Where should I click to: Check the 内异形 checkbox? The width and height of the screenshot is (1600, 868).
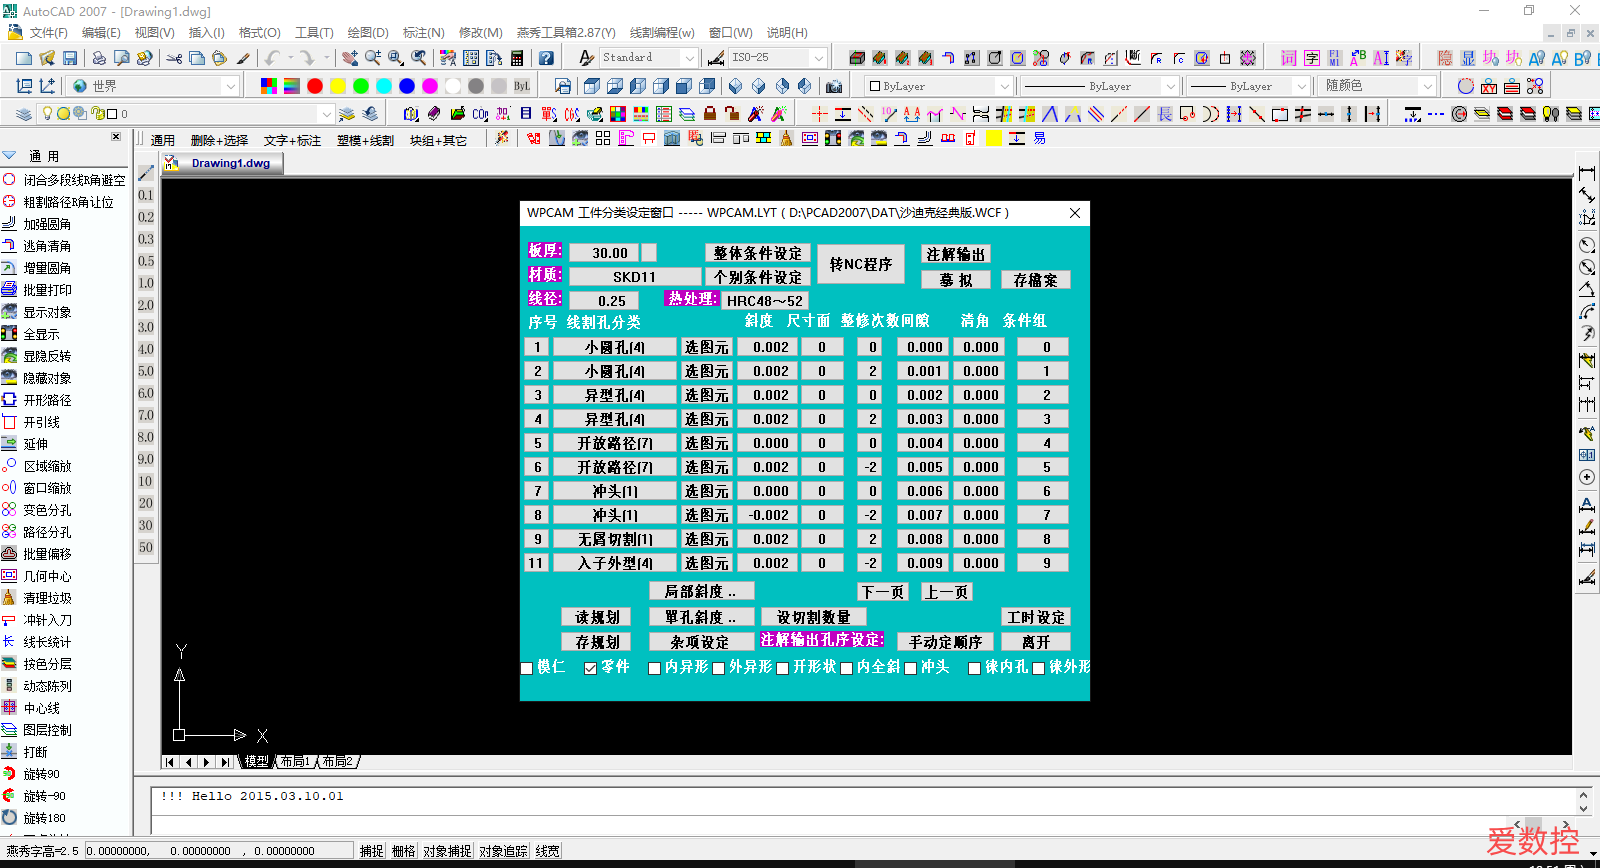pyautogui.click(x=655, y=668)
